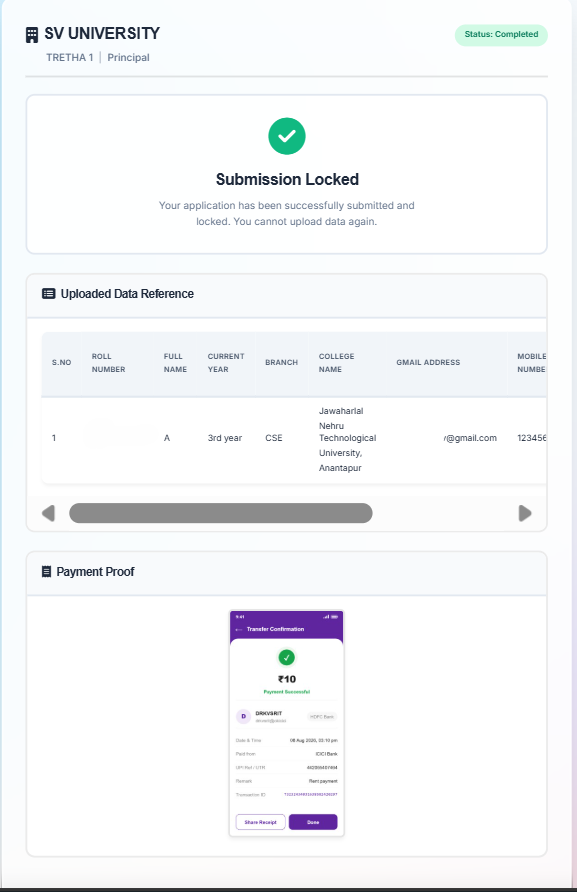Screen dimensions: 577x892
Task: Click the green Submission Locked checkmark icon
Action: [x=287, y=136]
